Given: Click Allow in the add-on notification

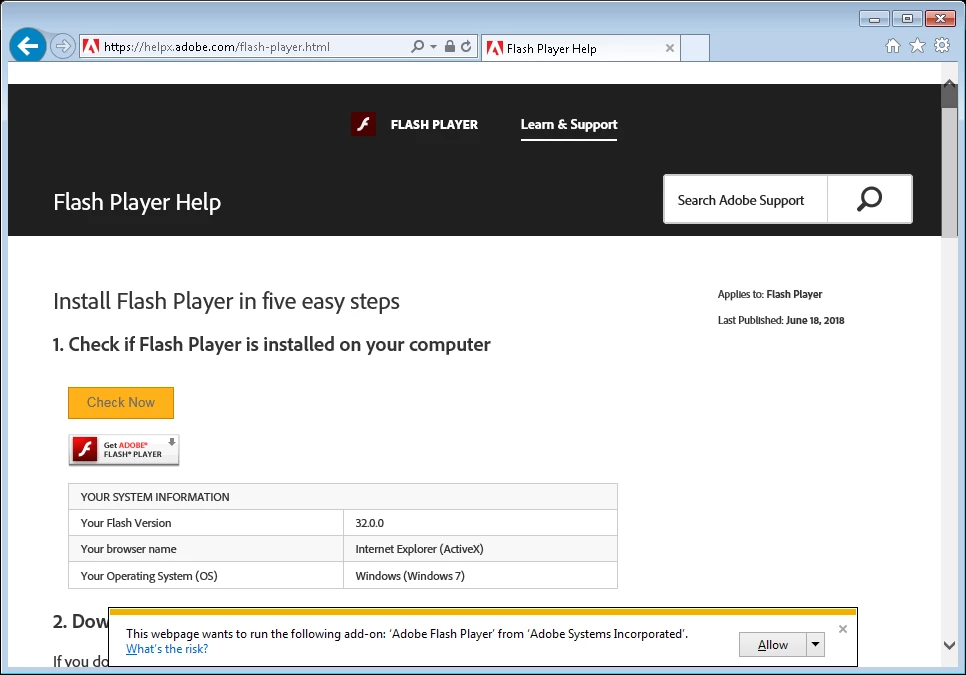Looking at the screenshot, I should coord(773,645).
